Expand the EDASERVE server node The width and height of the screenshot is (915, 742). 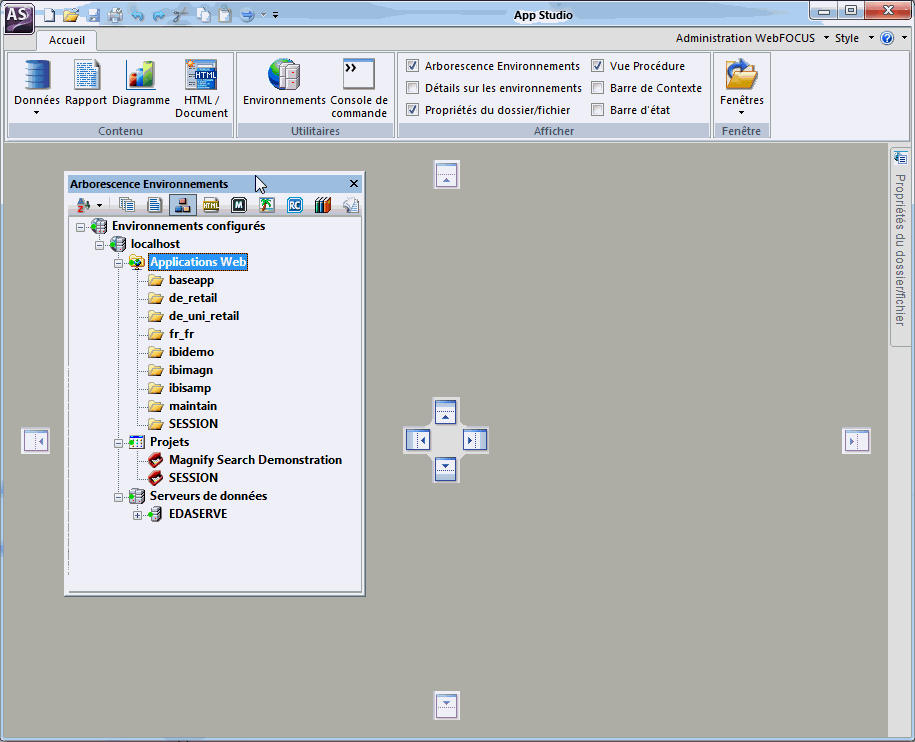click(137, 515)
